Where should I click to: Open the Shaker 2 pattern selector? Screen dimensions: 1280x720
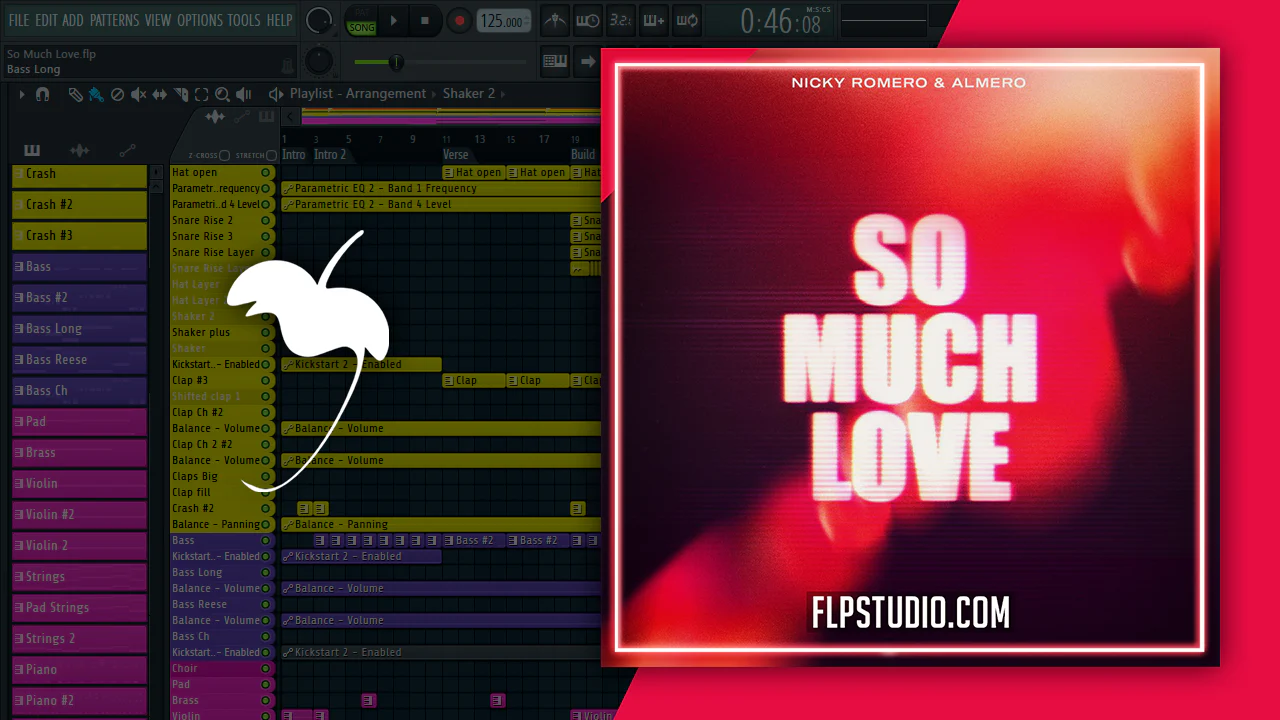468,94
